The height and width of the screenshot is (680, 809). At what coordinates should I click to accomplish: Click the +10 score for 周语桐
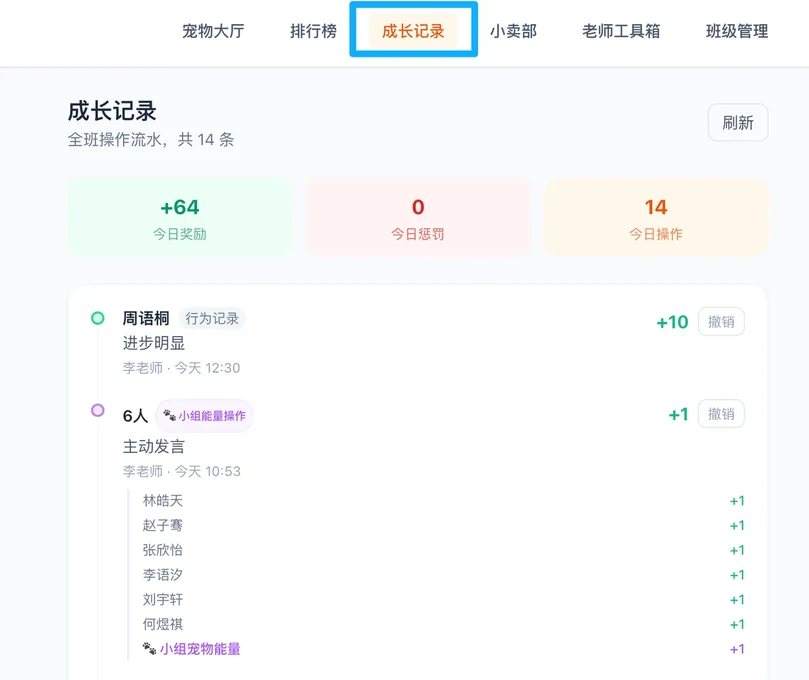672,322
